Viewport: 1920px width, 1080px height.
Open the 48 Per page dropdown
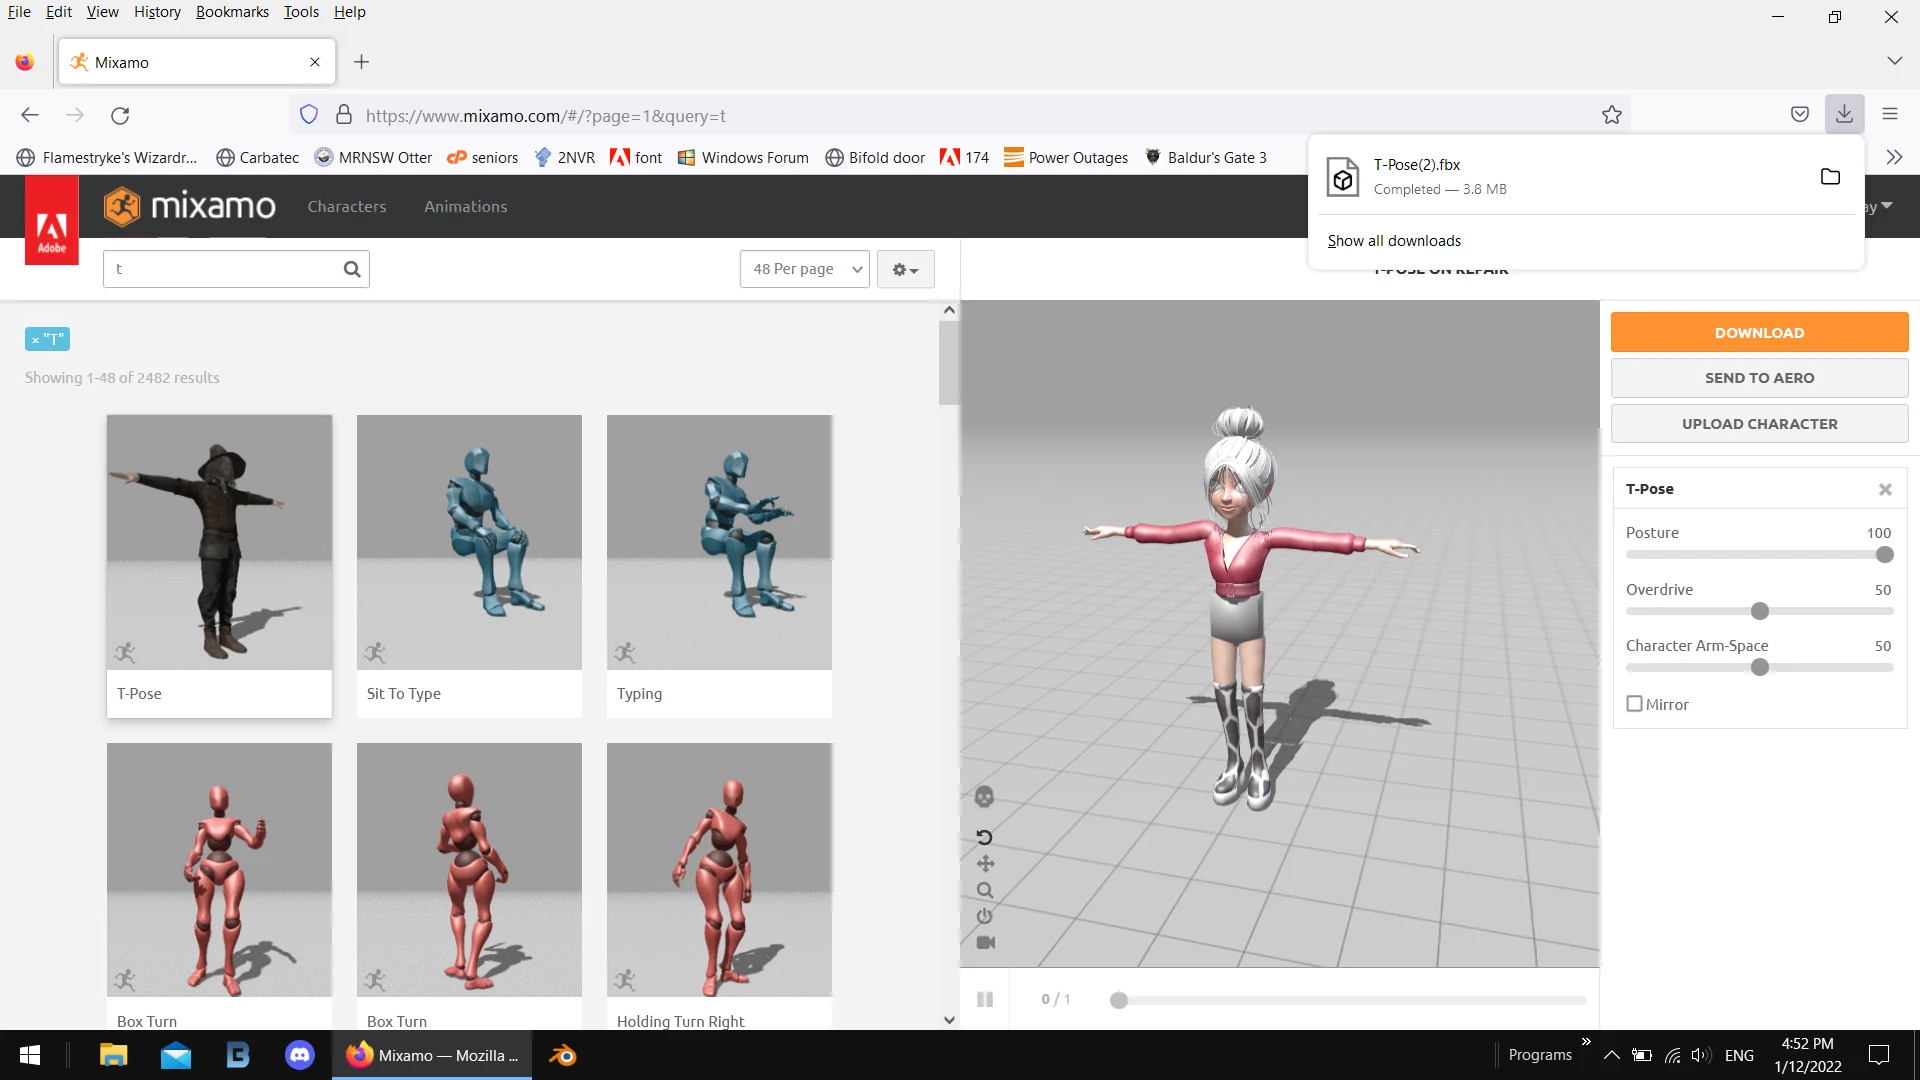point(805,269)
